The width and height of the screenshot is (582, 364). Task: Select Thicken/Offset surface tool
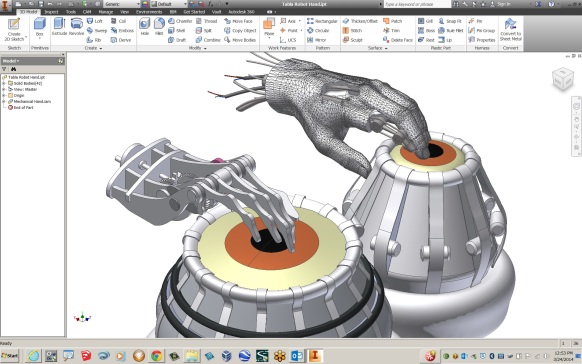[360, 21]
